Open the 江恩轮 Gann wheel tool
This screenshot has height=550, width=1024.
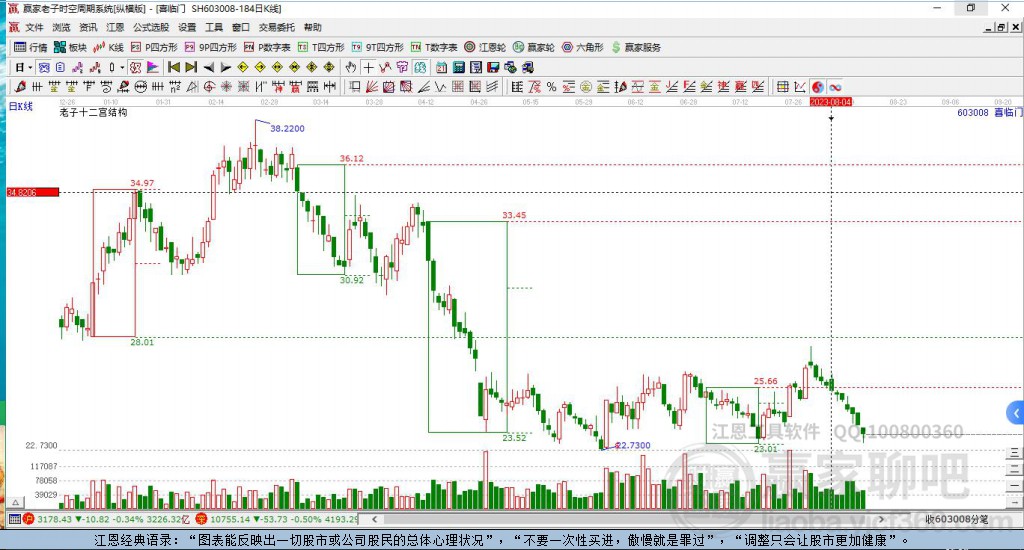click(485, 47)
